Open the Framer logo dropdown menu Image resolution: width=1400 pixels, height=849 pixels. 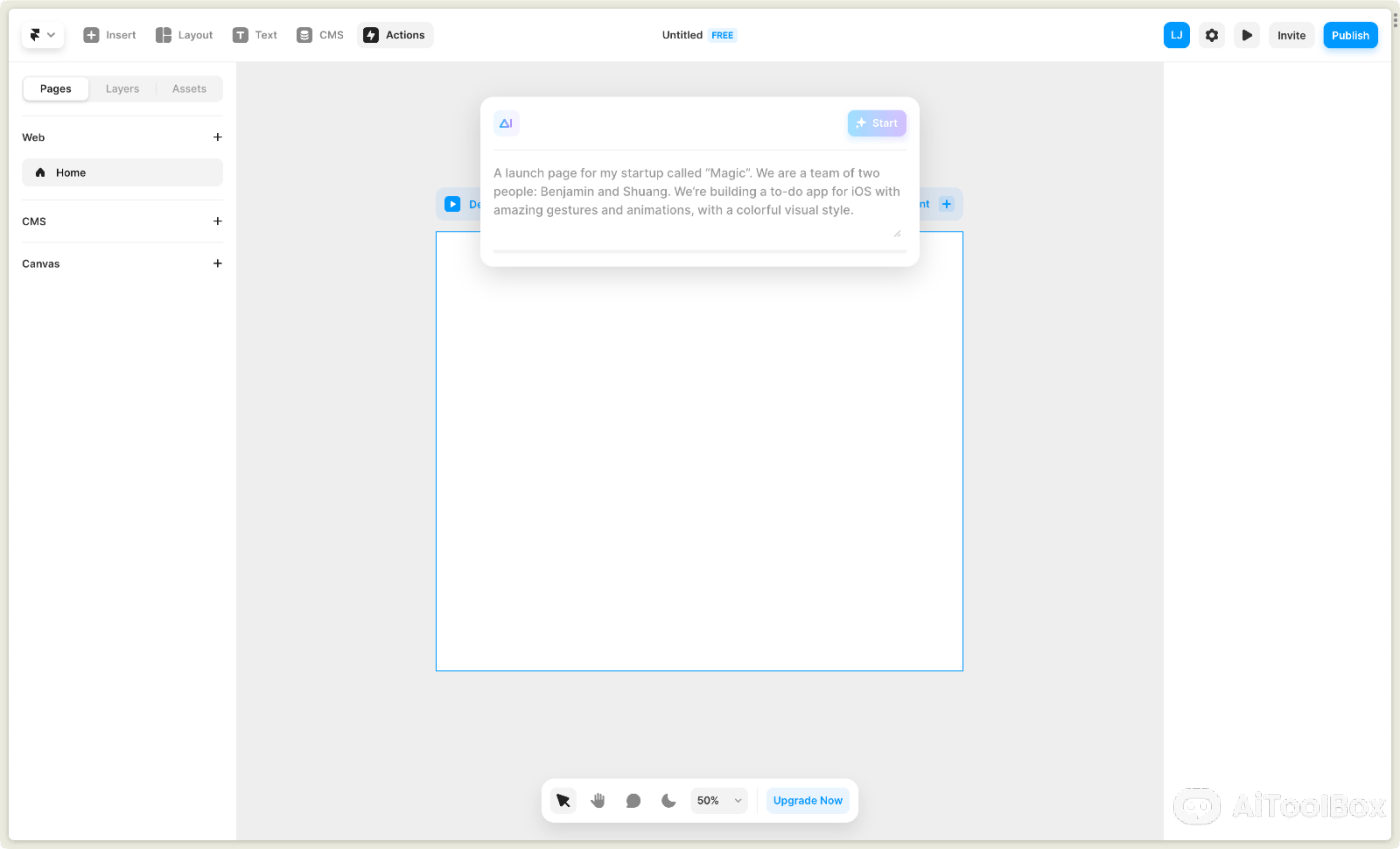pos(42,34)
